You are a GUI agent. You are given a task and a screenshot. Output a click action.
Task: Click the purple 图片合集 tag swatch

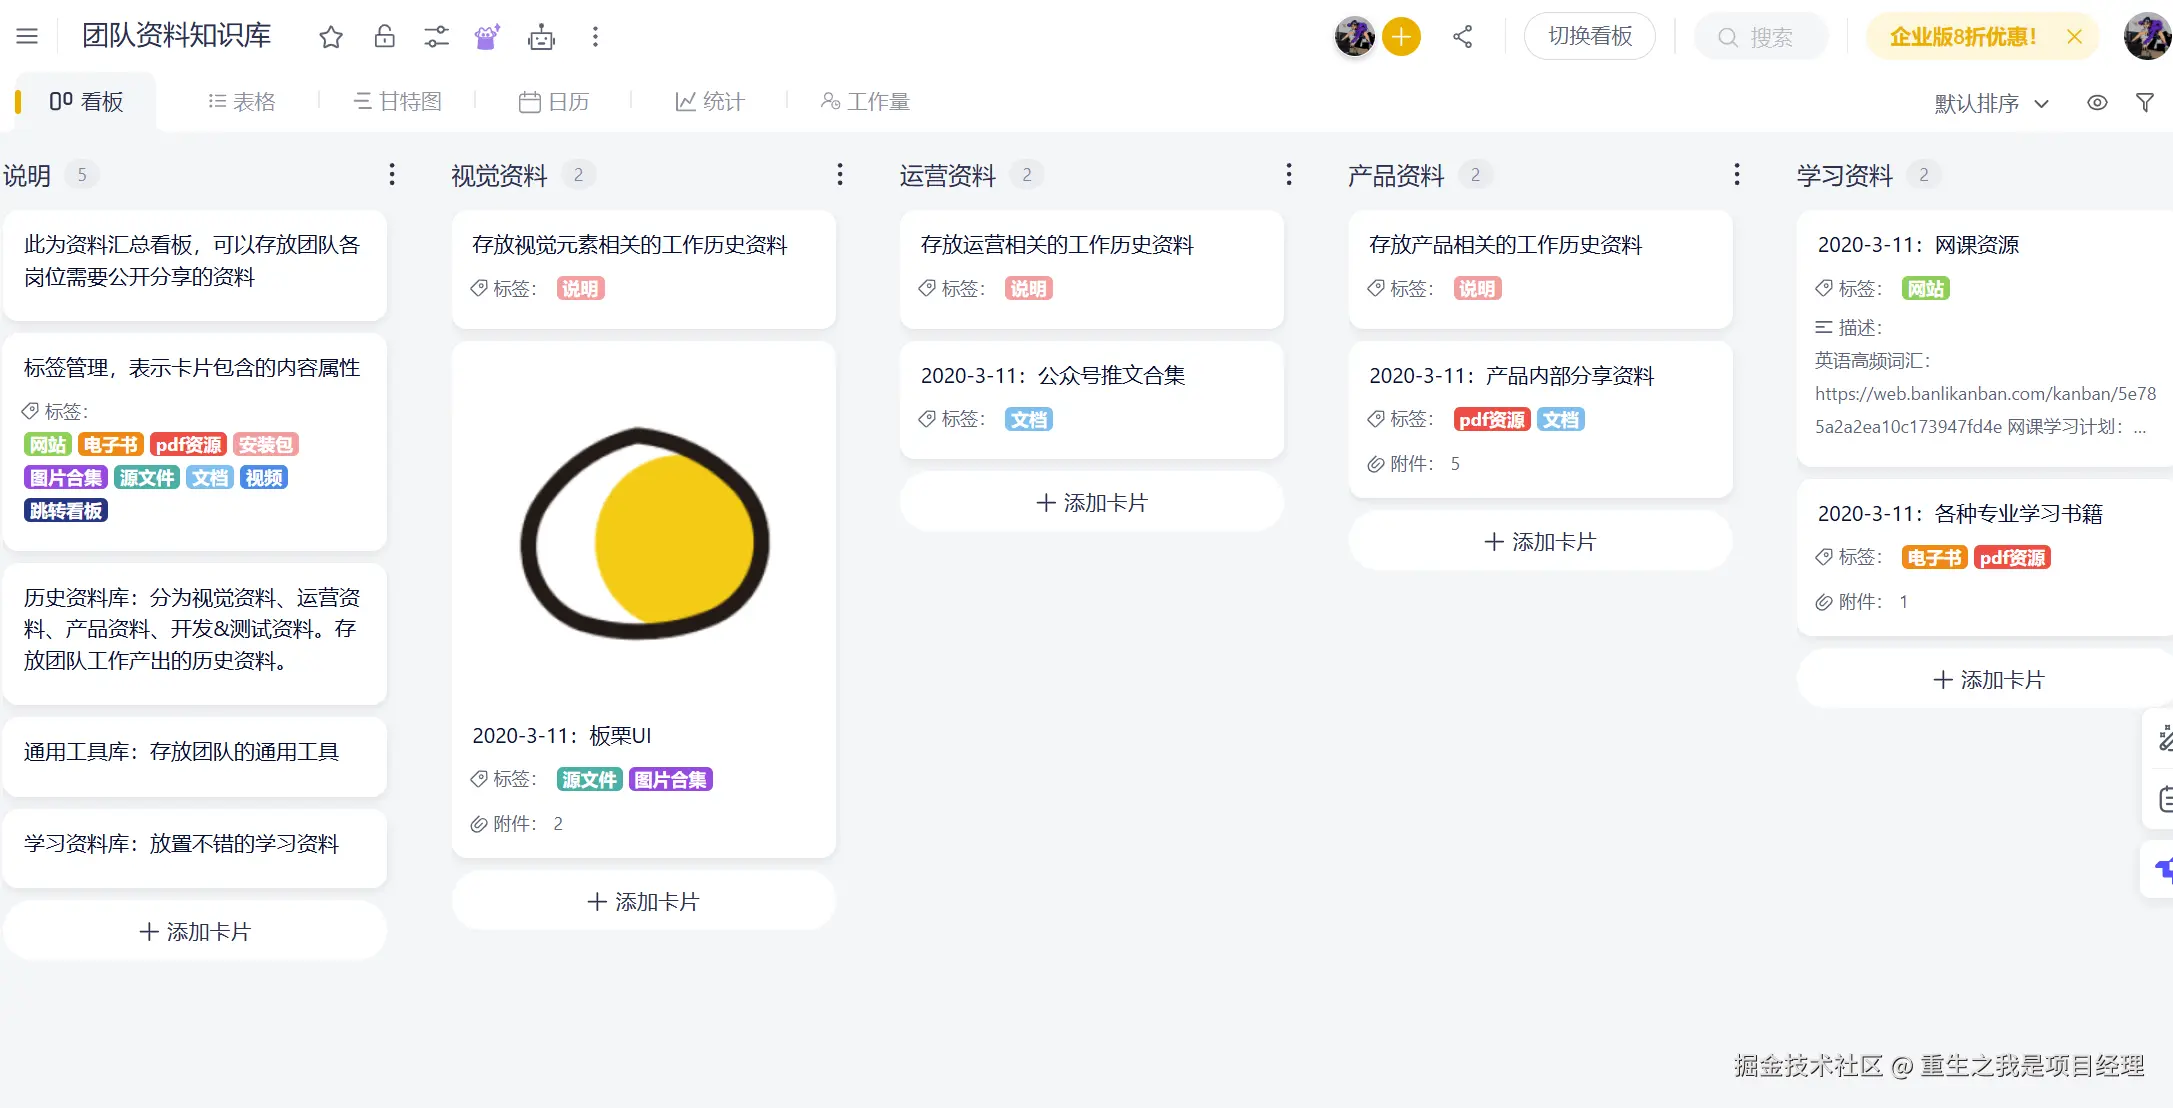coord(65,478)
